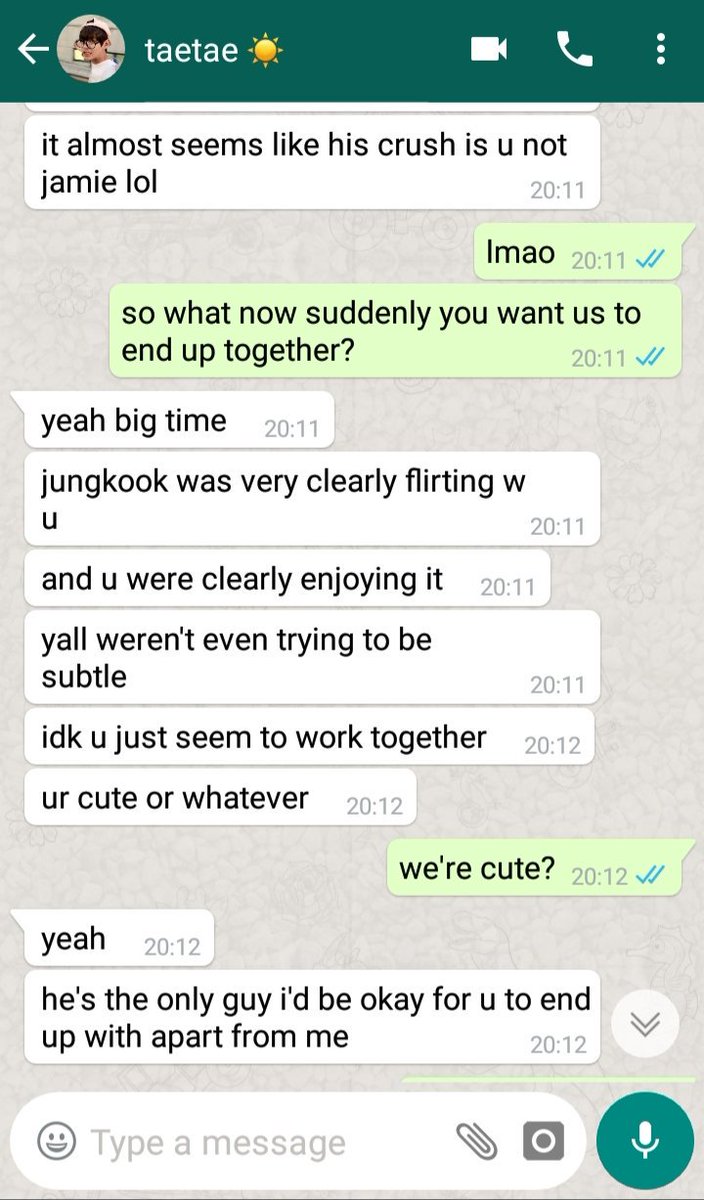
Task: Start a voice call with taetae
Action: 575,49
